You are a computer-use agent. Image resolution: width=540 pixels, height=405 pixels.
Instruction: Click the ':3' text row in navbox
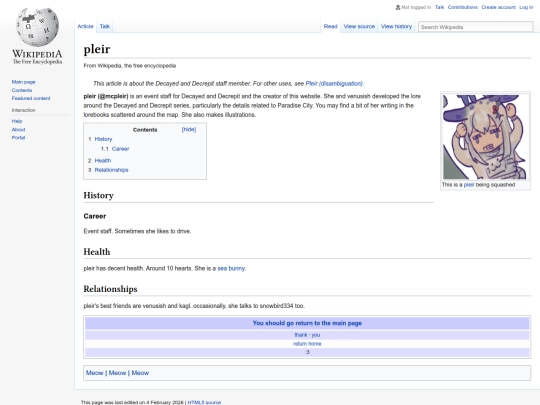(307, 352)
